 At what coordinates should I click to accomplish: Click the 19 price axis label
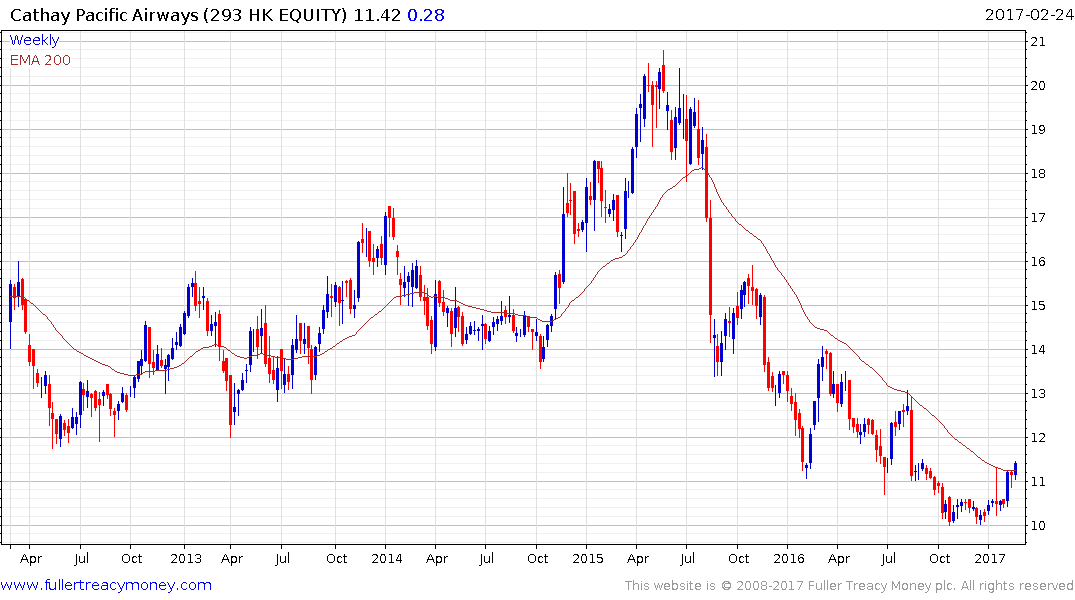1038,130
